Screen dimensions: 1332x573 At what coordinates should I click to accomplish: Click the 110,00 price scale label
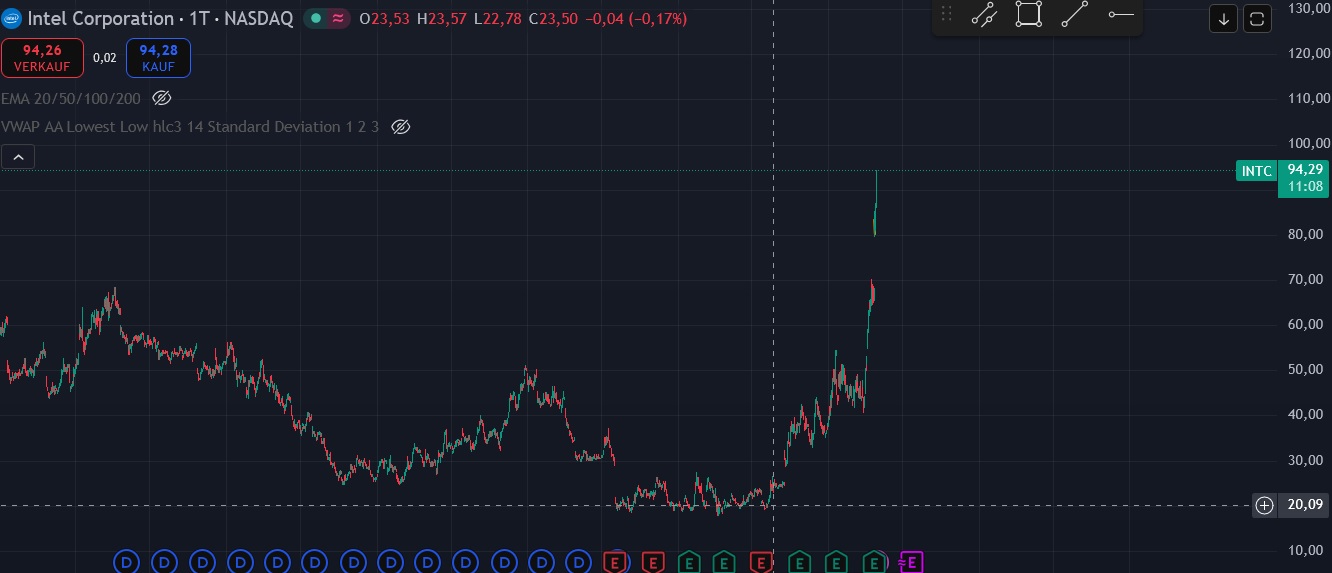point(1309,98)
